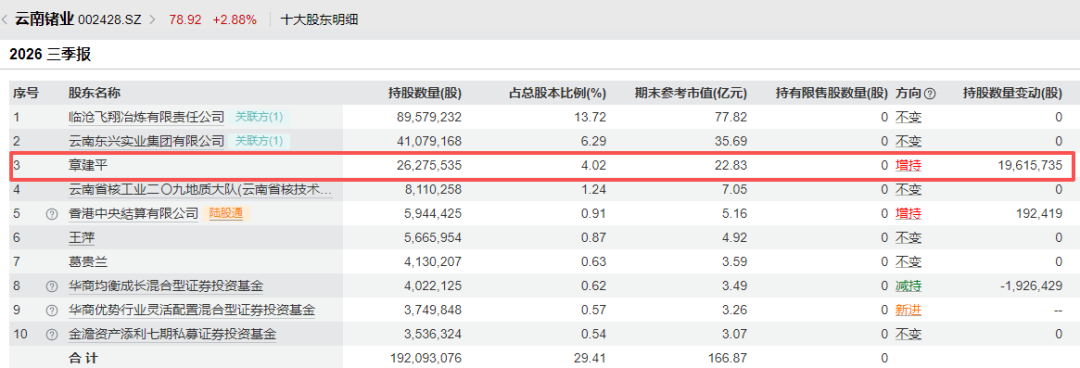Click 关联方(1) tag for 临沧飞翔冶炼
1080x368 pixels.
point(259,117)
